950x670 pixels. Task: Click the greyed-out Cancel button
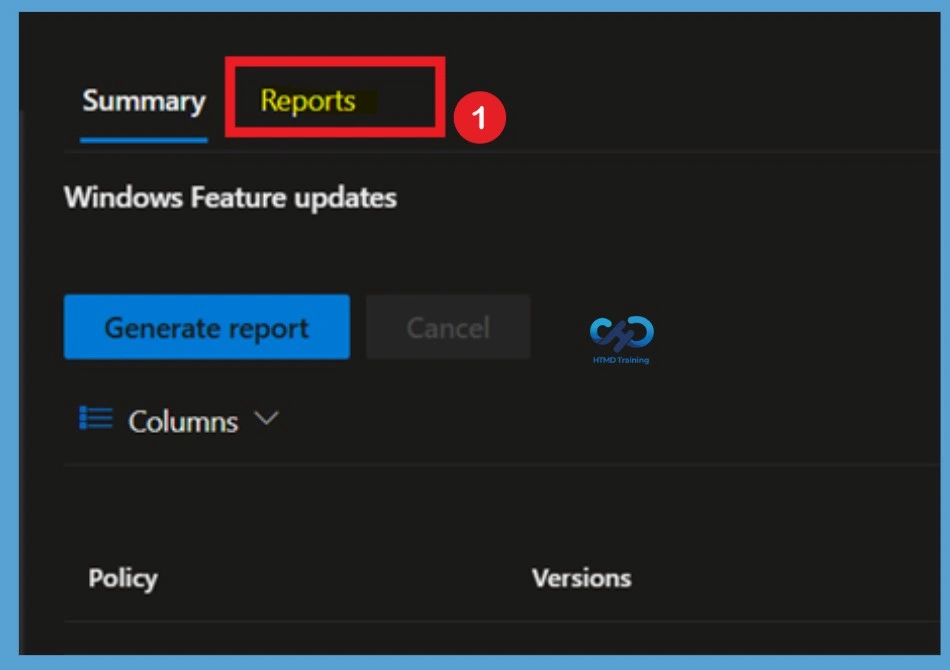448,327
